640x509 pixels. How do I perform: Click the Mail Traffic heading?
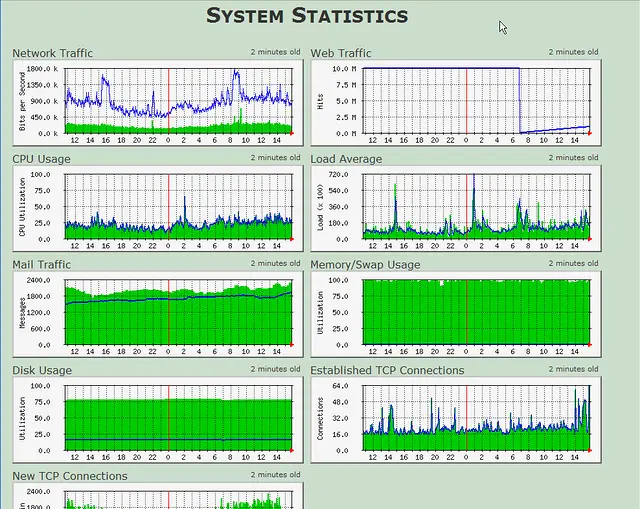point(41,265)
